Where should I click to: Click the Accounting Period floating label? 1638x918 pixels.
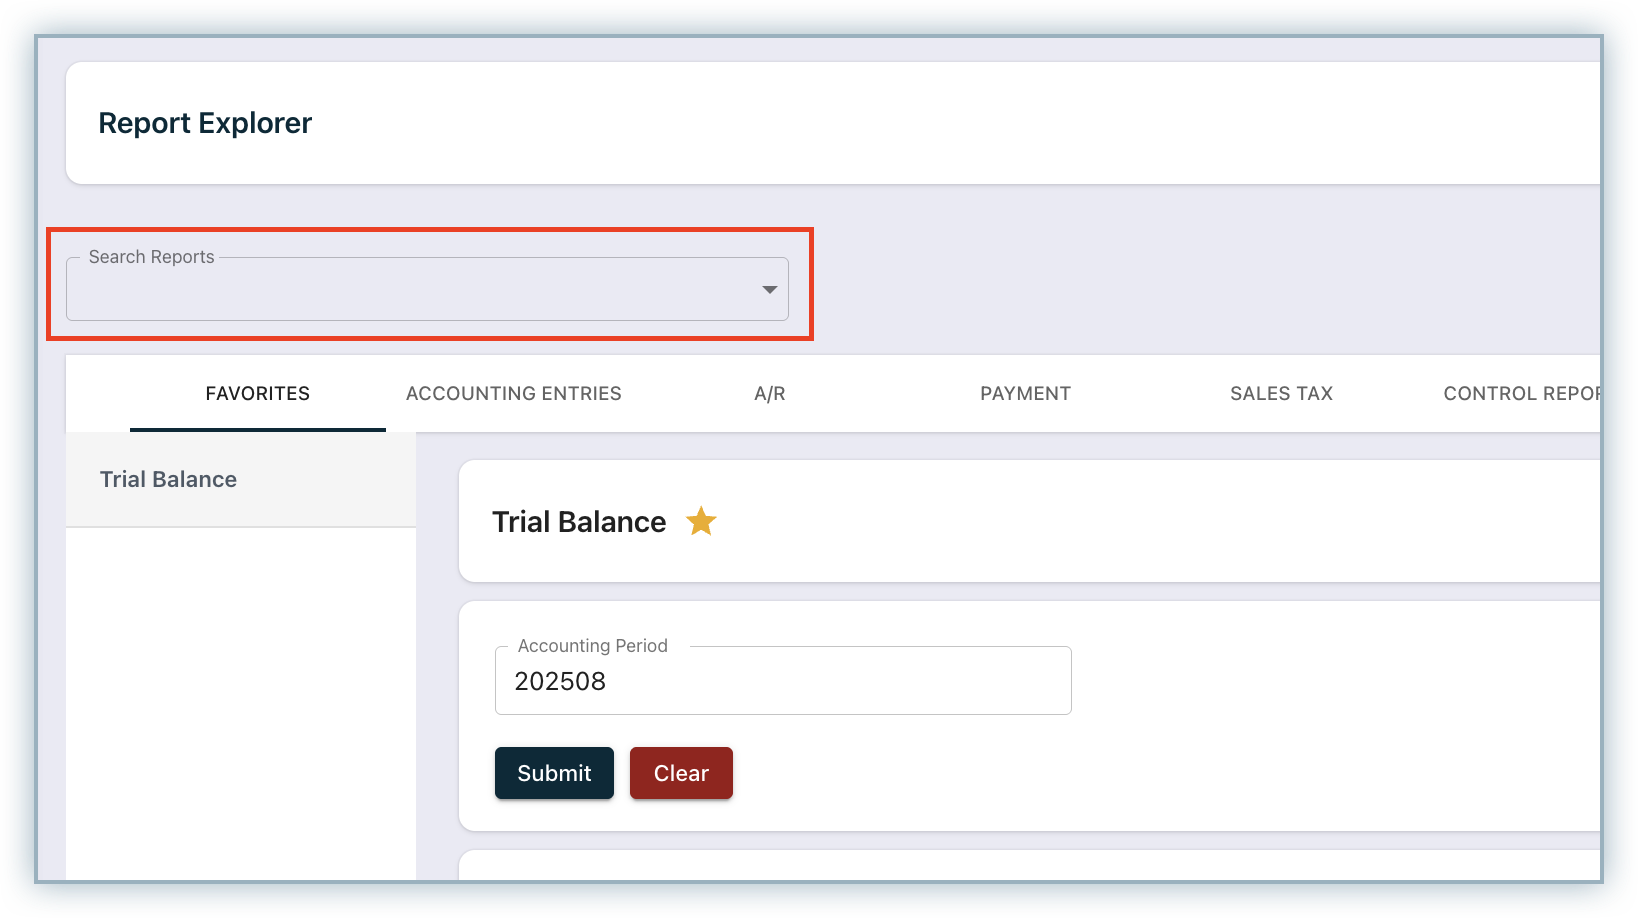(x=592, y=646)
